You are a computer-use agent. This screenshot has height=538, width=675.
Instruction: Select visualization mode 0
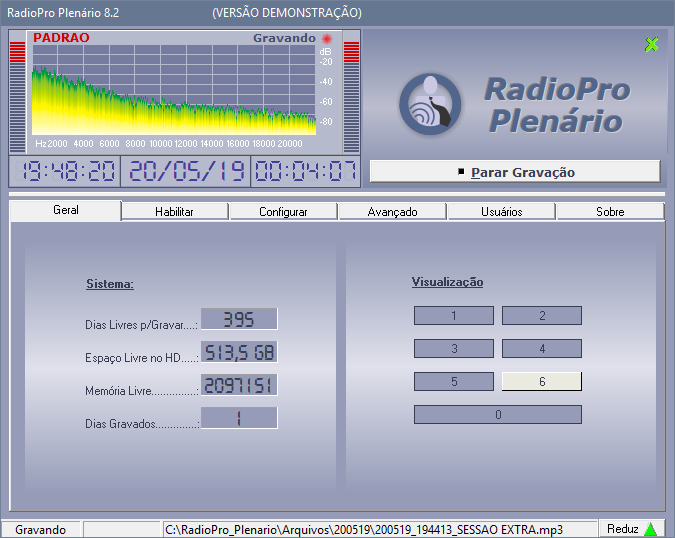click(x=498, y=414)
